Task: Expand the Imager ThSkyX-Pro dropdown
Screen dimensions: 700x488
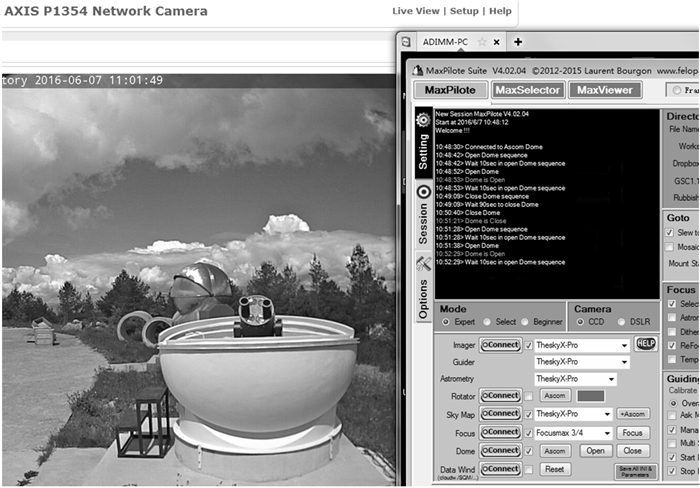Action: click(624, 345)
